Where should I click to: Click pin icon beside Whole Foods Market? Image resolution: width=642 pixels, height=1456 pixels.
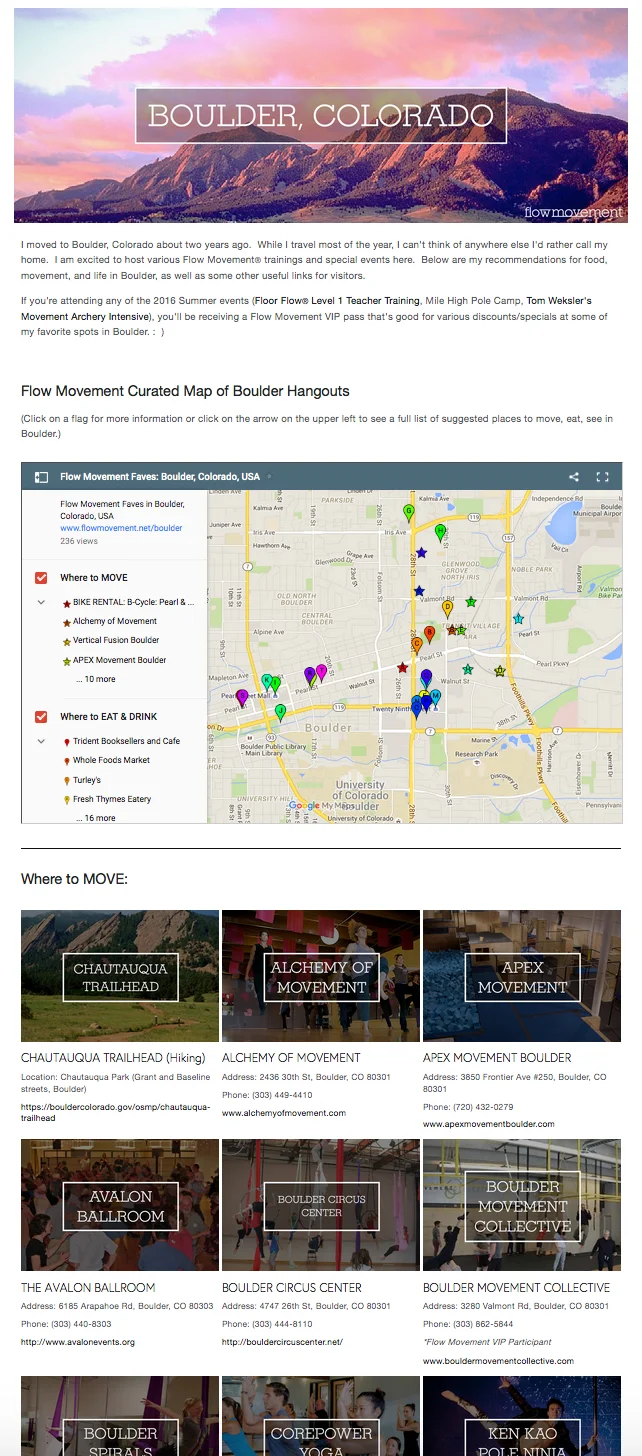pos(67,761)
